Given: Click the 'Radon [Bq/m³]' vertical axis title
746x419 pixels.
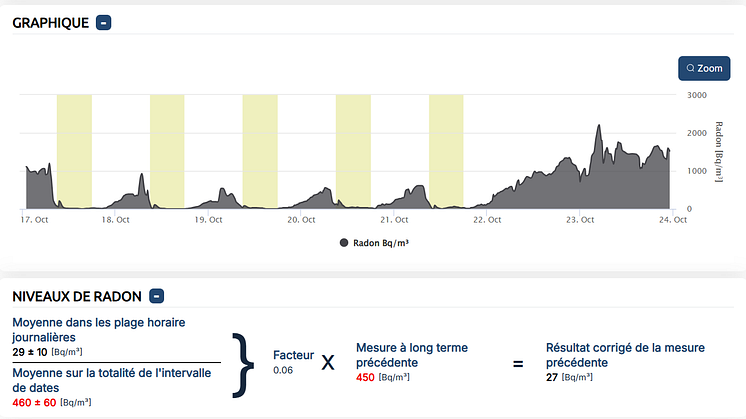Looking at the screenshot, I should [x=719, y=151].
